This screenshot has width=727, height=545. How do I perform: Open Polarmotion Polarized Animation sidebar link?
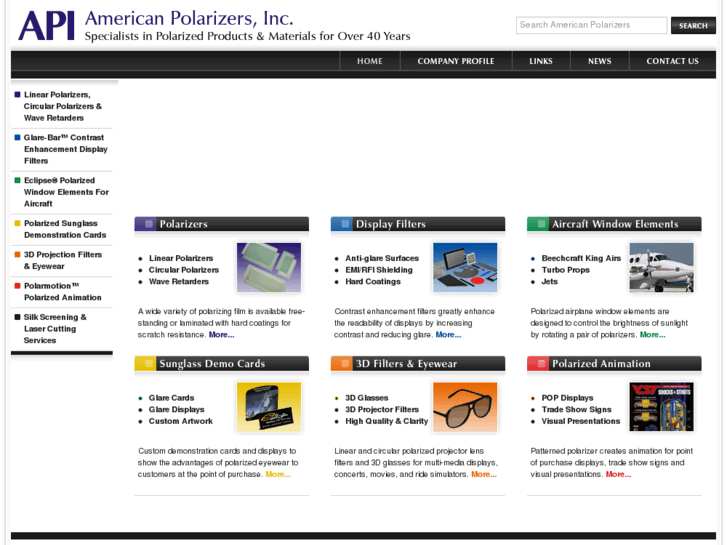click(x=63, y=291)
